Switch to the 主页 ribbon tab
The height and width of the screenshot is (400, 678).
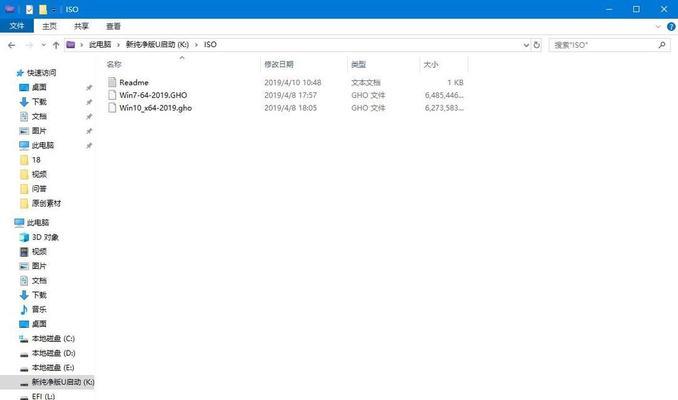pyautogui.click(x=49, y=26)
